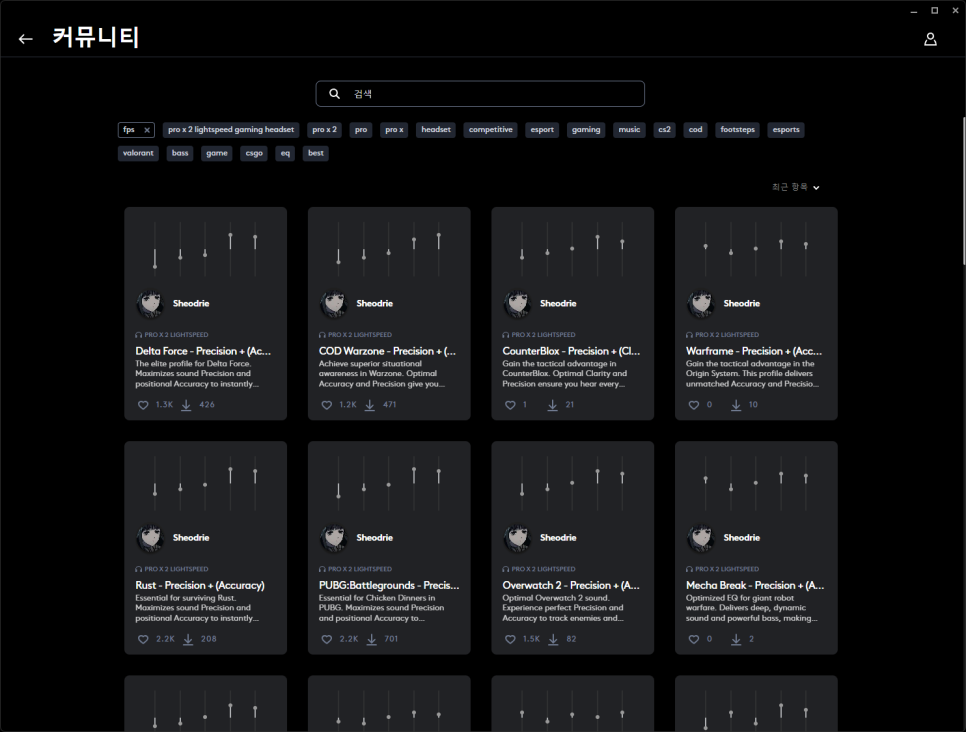Image resolution: width=966 pixels, height=732 pixels.
Task: Click the EQ slider preview on Delta Force card
Action: point(205,247)
